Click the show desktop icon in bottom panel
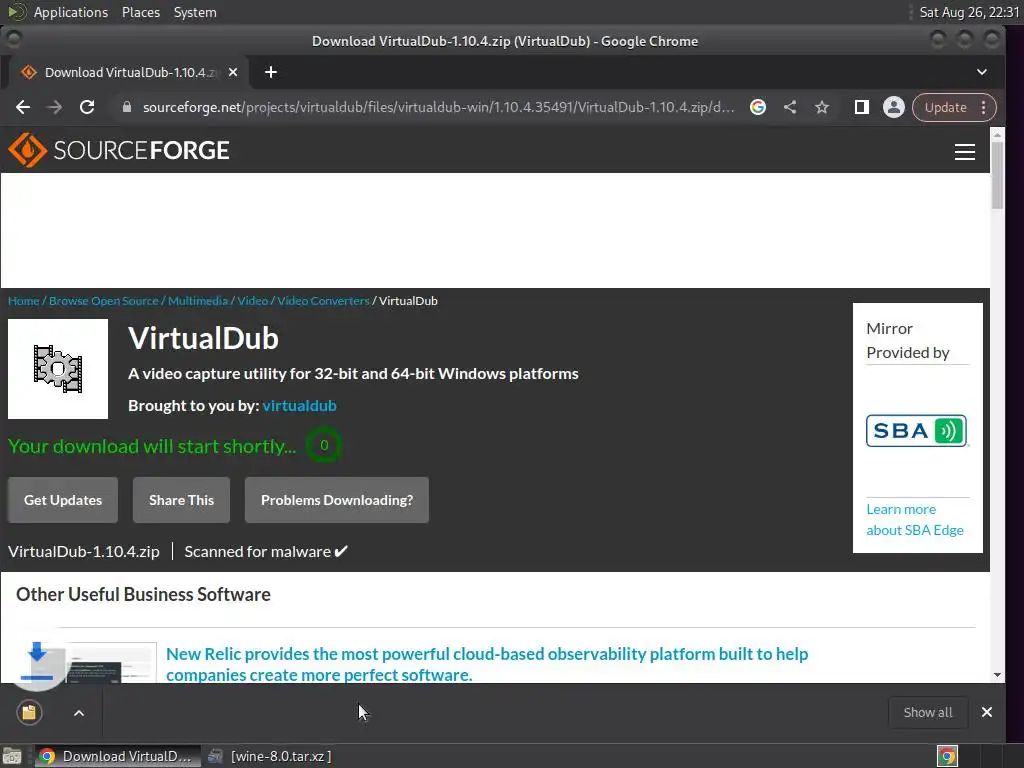This screenshot has height=768, width=1024. click(12, 757)
